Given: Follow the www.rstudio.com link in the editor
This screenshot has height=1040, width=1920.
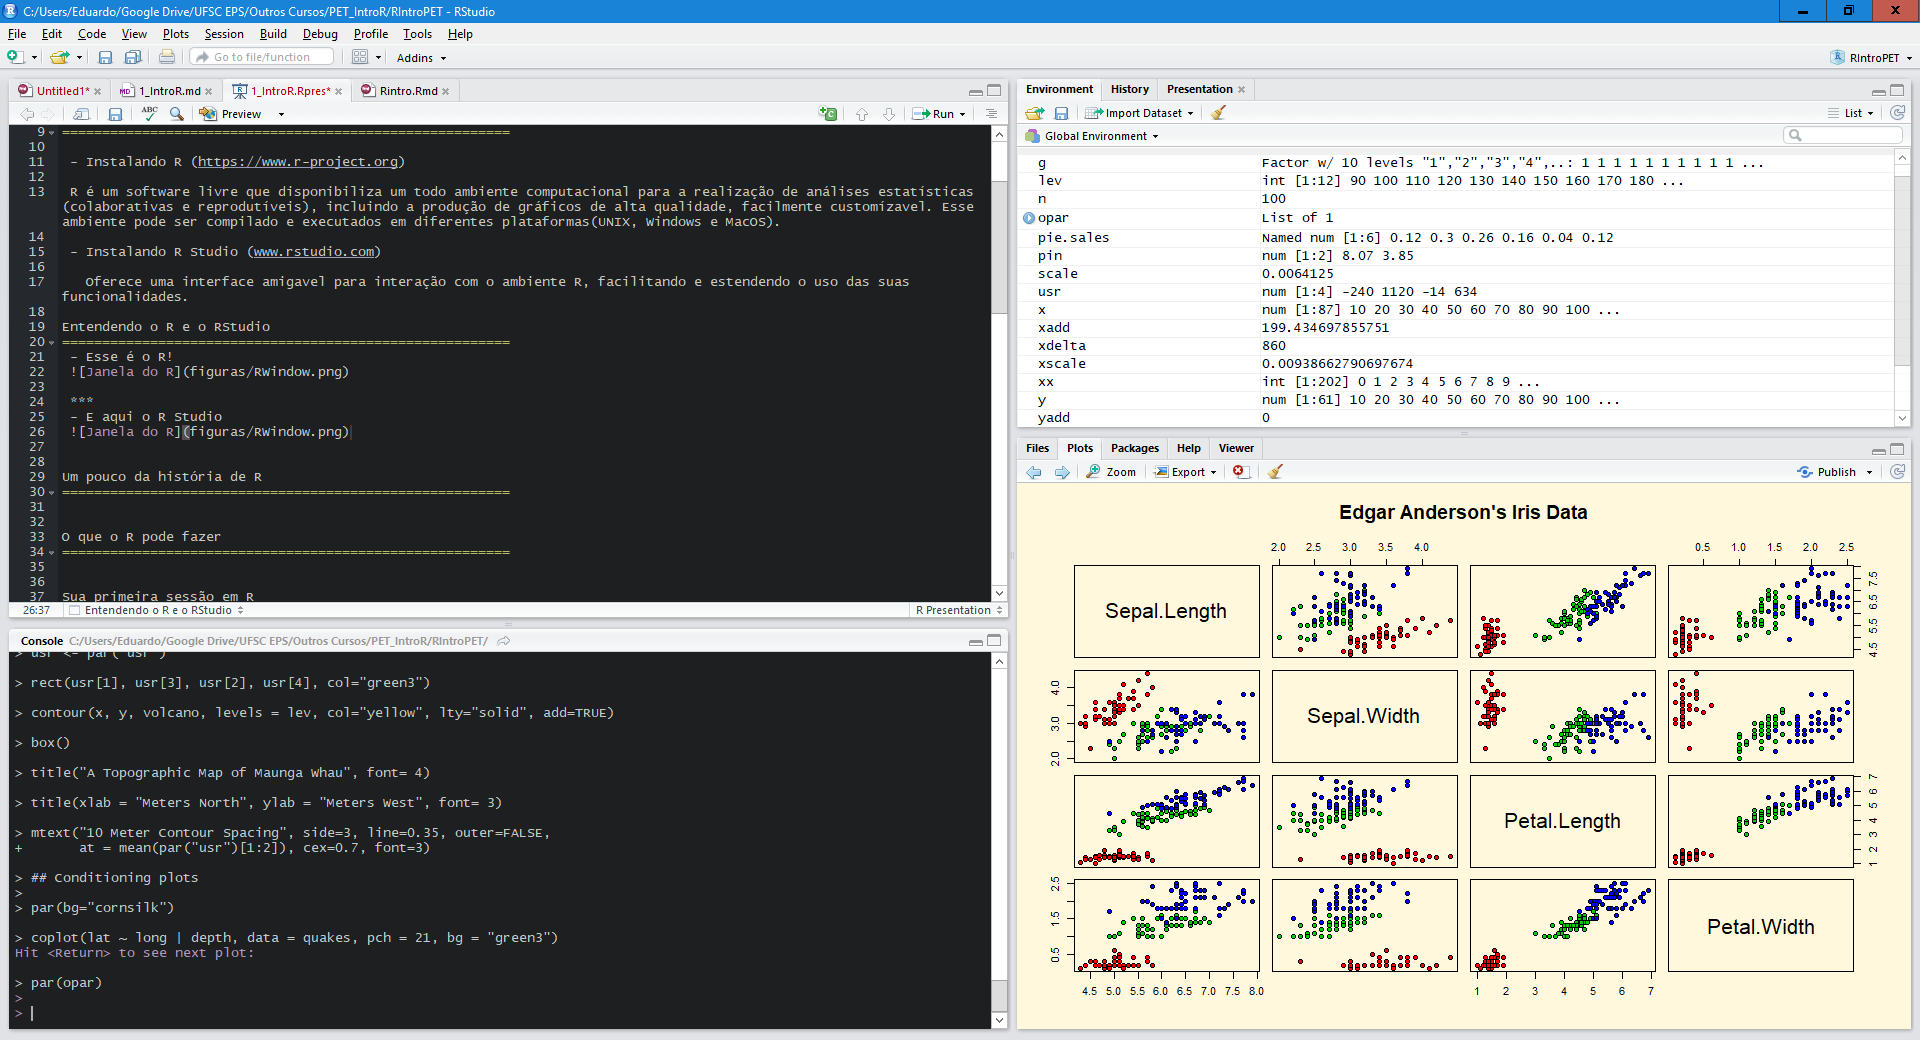Looking at the screenshot, I should click(x=314, y=252).
